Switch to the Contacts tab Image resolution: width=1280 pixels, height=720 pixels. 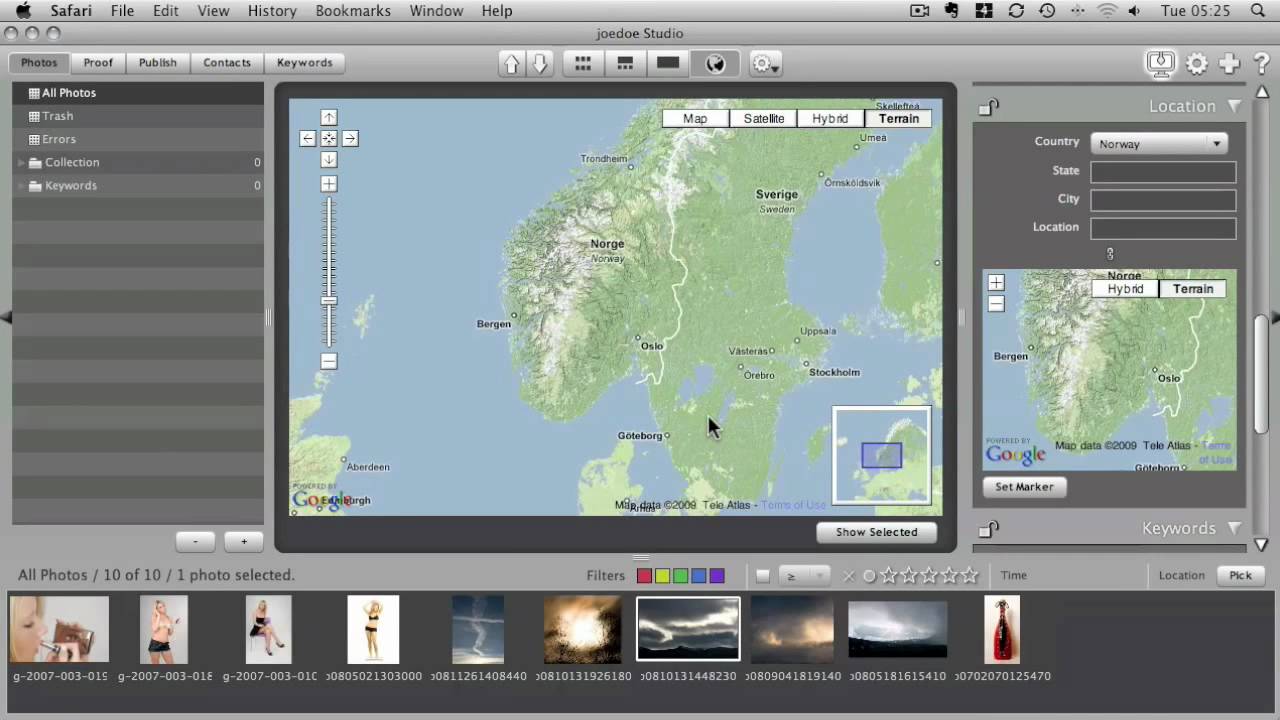[x=227, y=63]
